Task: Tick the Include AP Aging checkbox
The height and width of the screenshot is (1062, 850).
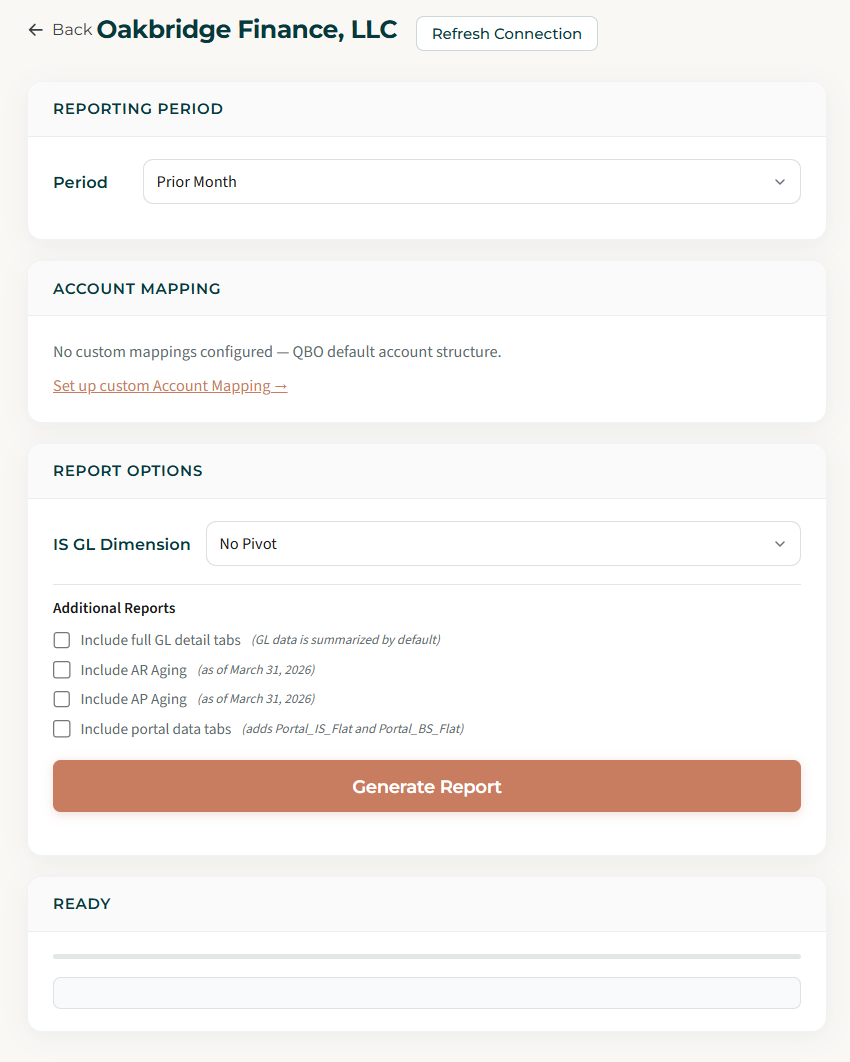Action: click(x=62, y=699)
